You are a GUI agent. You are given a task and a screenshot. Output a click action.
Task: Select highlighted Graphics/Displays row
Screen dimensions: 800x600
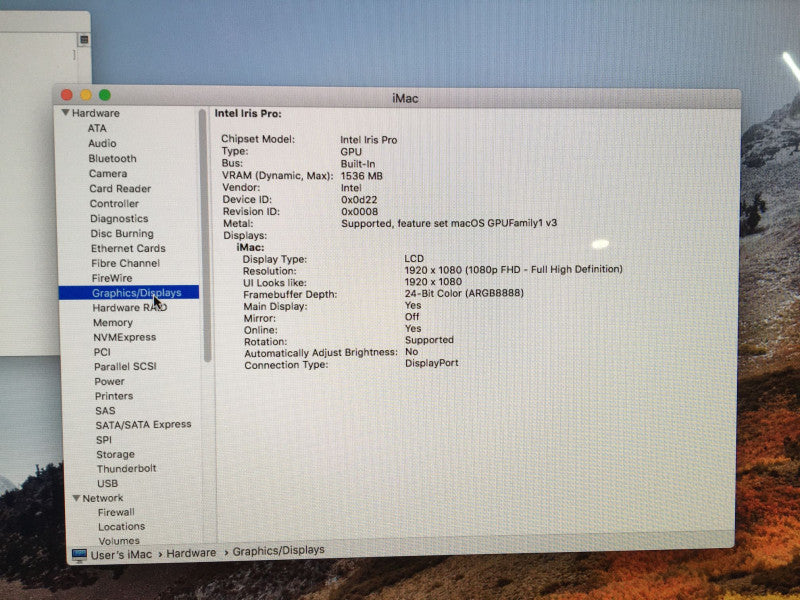click(x=129, y=292)
